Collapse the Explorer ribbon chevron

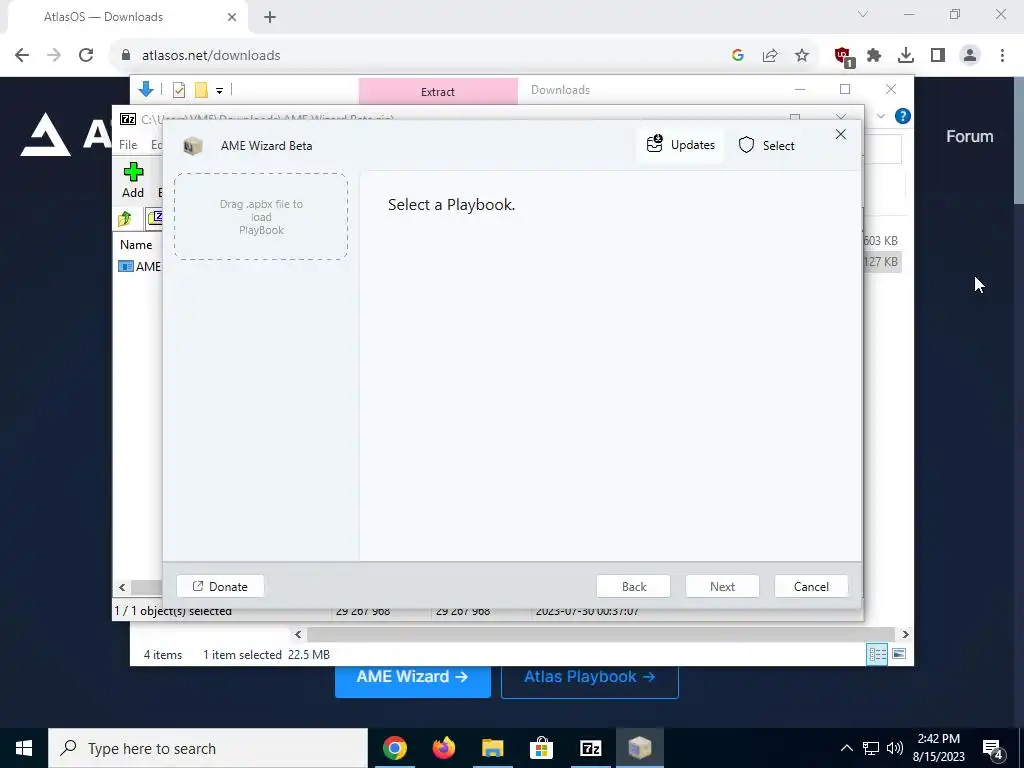tap(880, 116)
